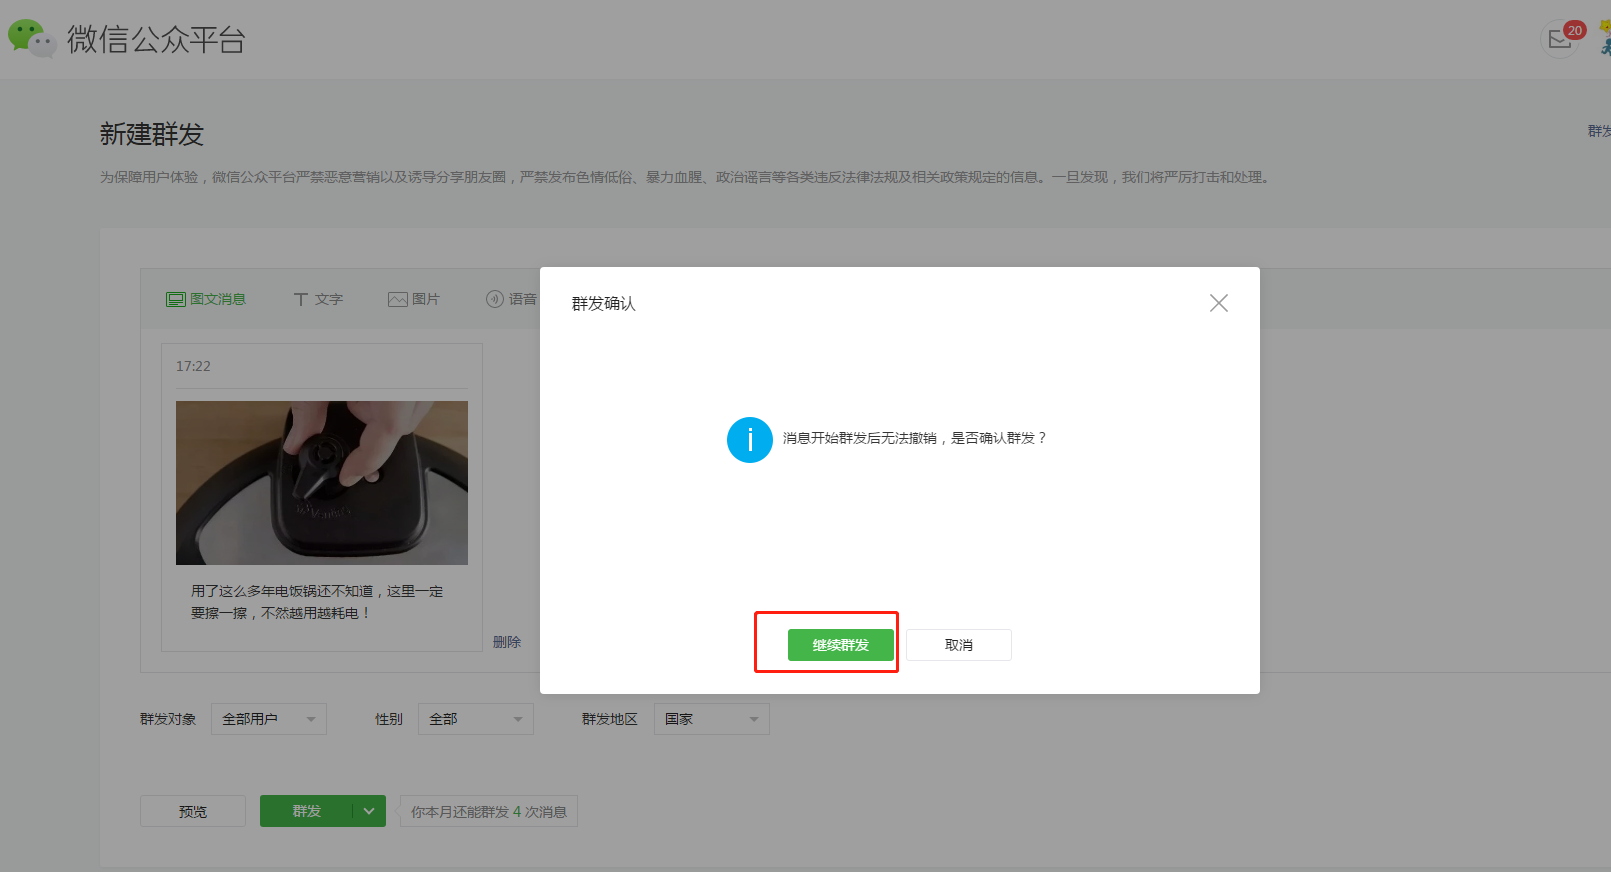Click the article title 用了这么多年电饭锅还不知道
1611x872 pixels.
(317, 602)
